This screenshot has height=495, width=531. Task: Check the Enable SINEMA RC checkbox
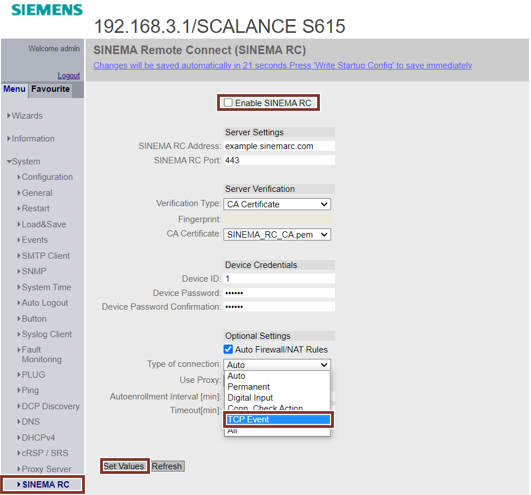(x=228, y=103)
